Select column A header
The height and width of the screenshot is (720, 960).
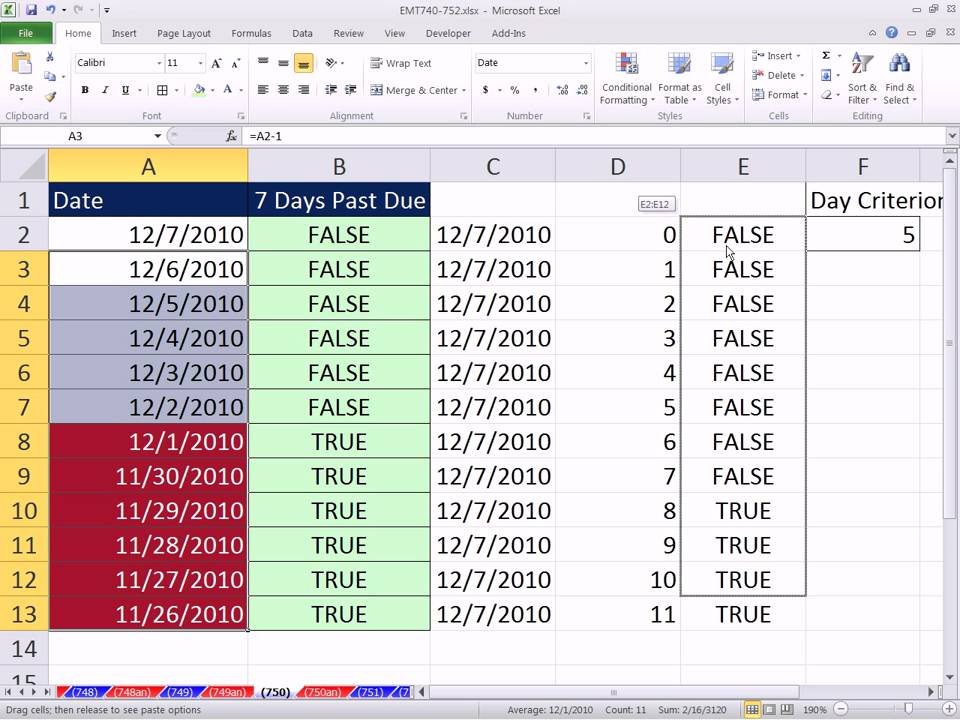(x=148, y=166)
